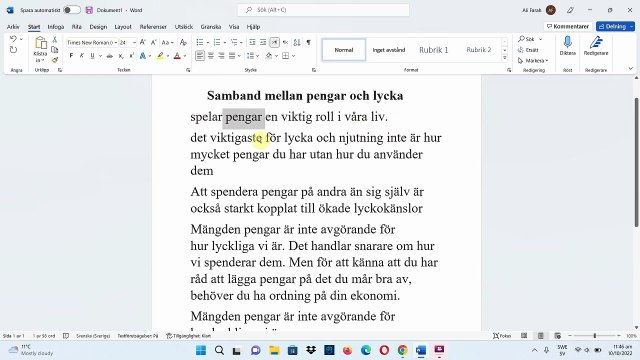The height and width of the screenshot is (360, 640).
Task: Open the Redigerare editor pane
Action: 596,45
